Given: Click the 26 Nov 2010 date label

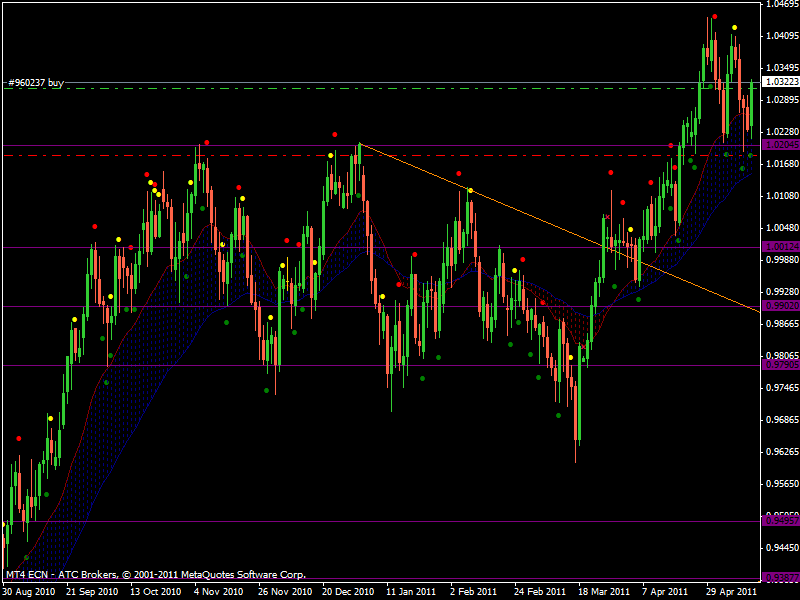Looking at the screenshot, I should [x=285, y=592].
